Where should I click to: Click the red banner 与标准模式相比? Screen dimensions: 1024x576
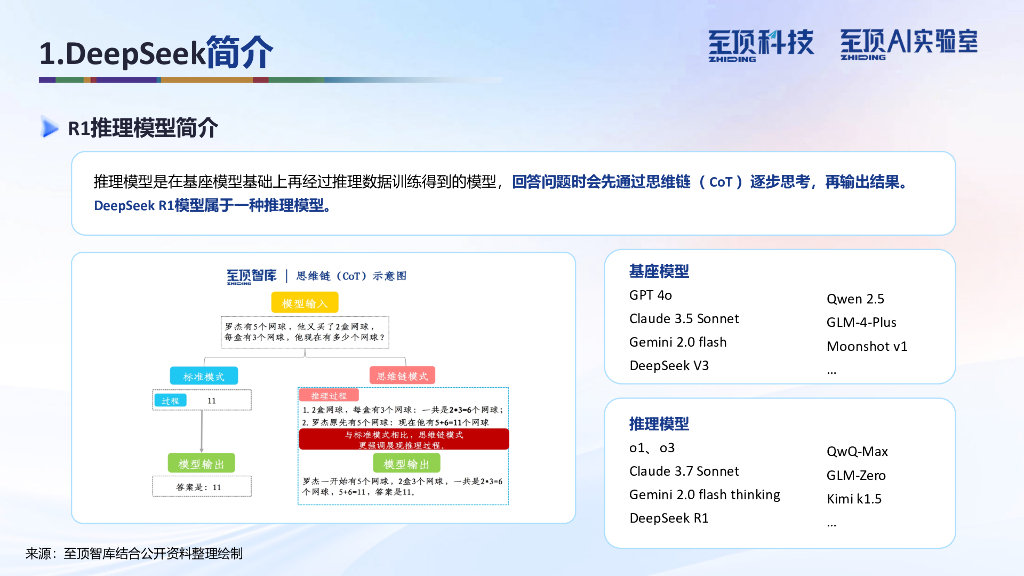point(404,440)
